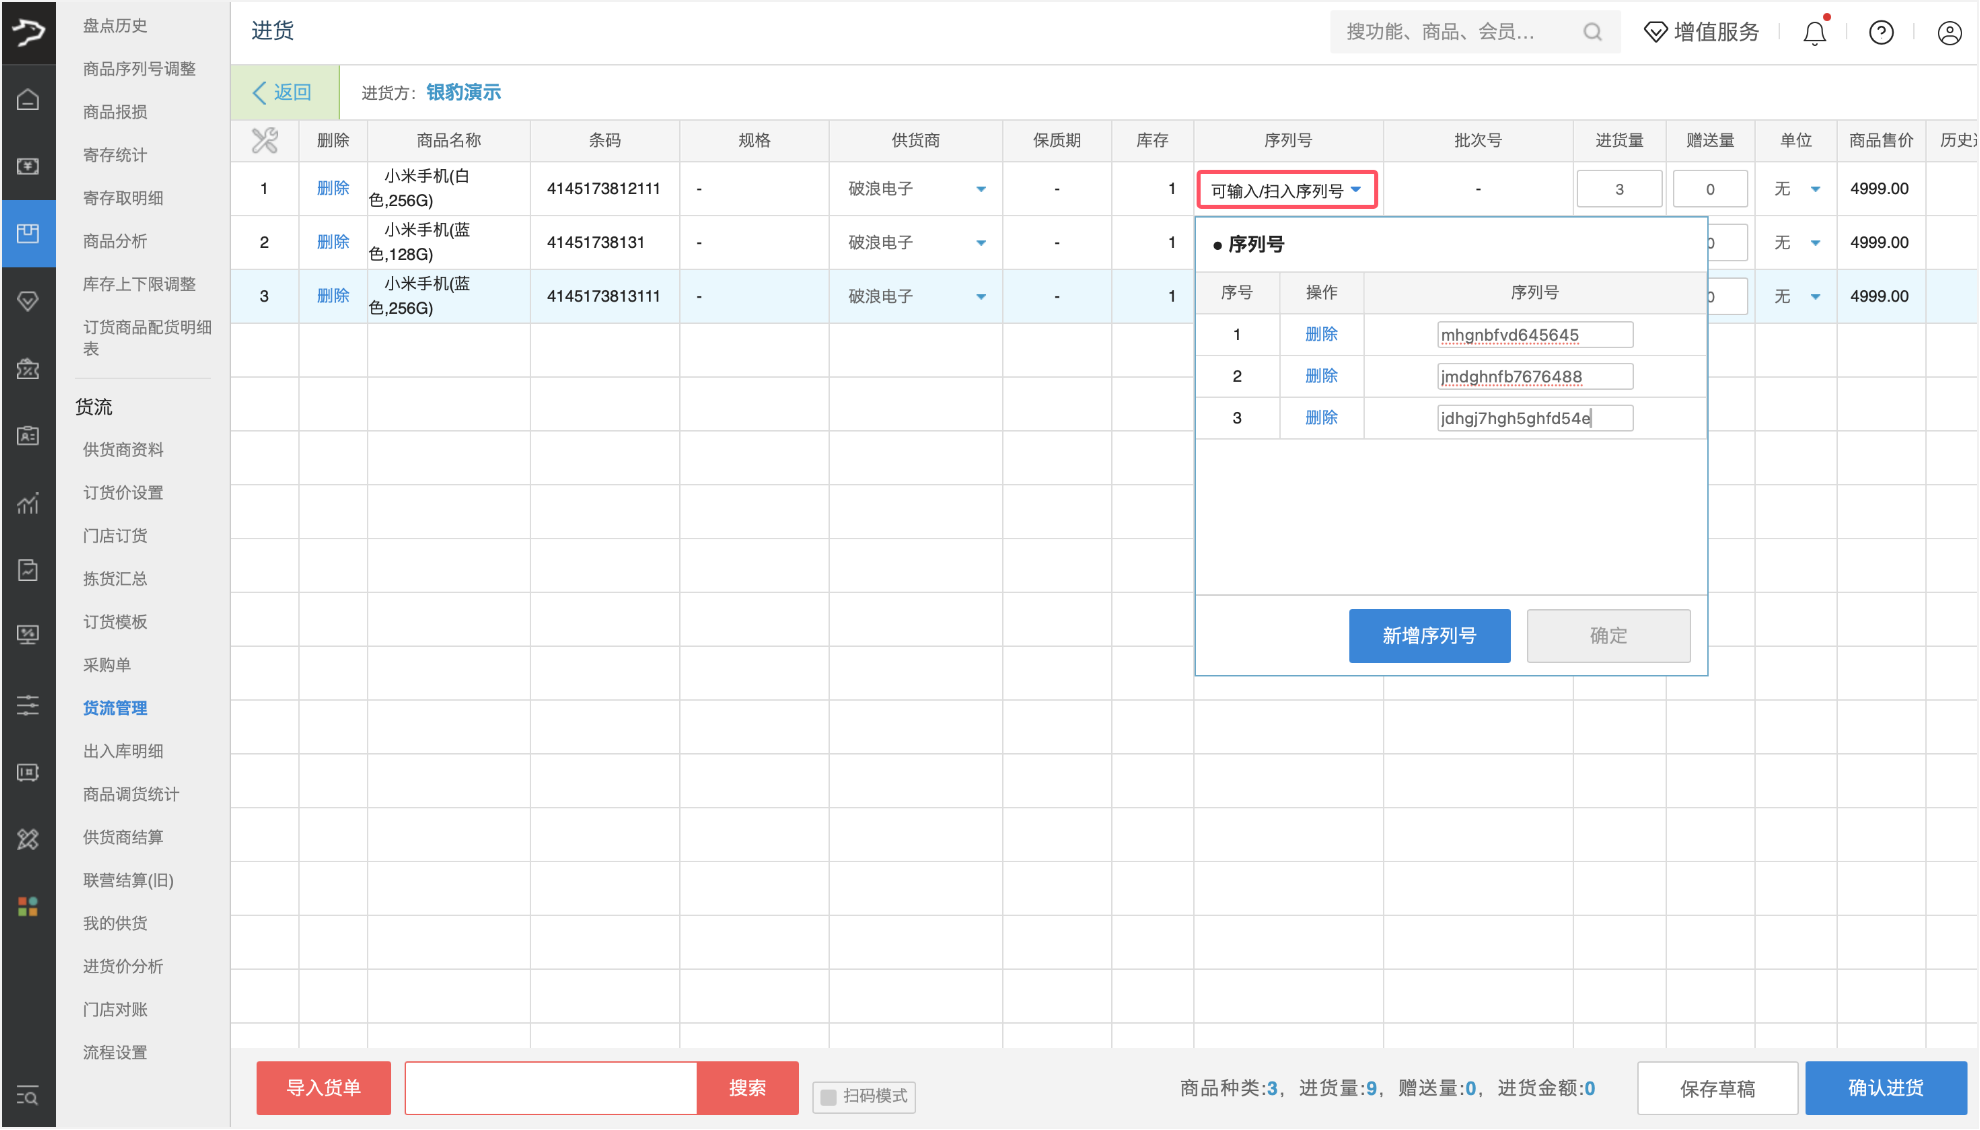Delete serial number row 2
The image size is (1980, 1130).
click(x=1321, y=376)
